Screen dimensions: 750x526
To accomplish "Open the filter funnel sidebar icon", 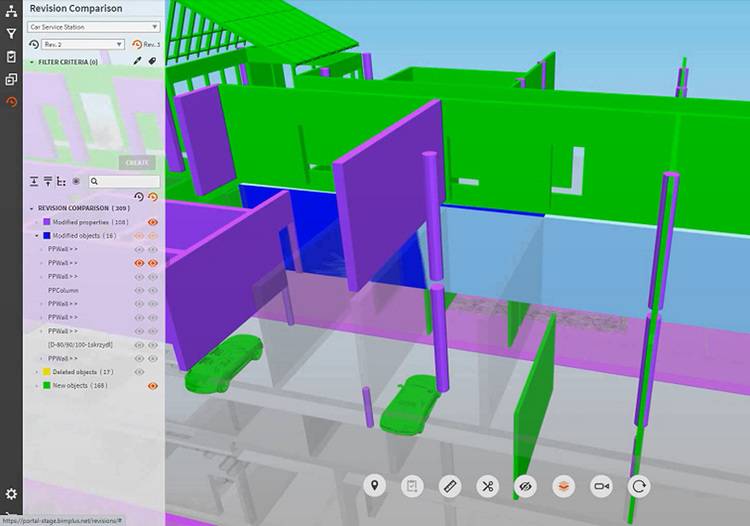I will pyautogui.click(x=11, y=35).
